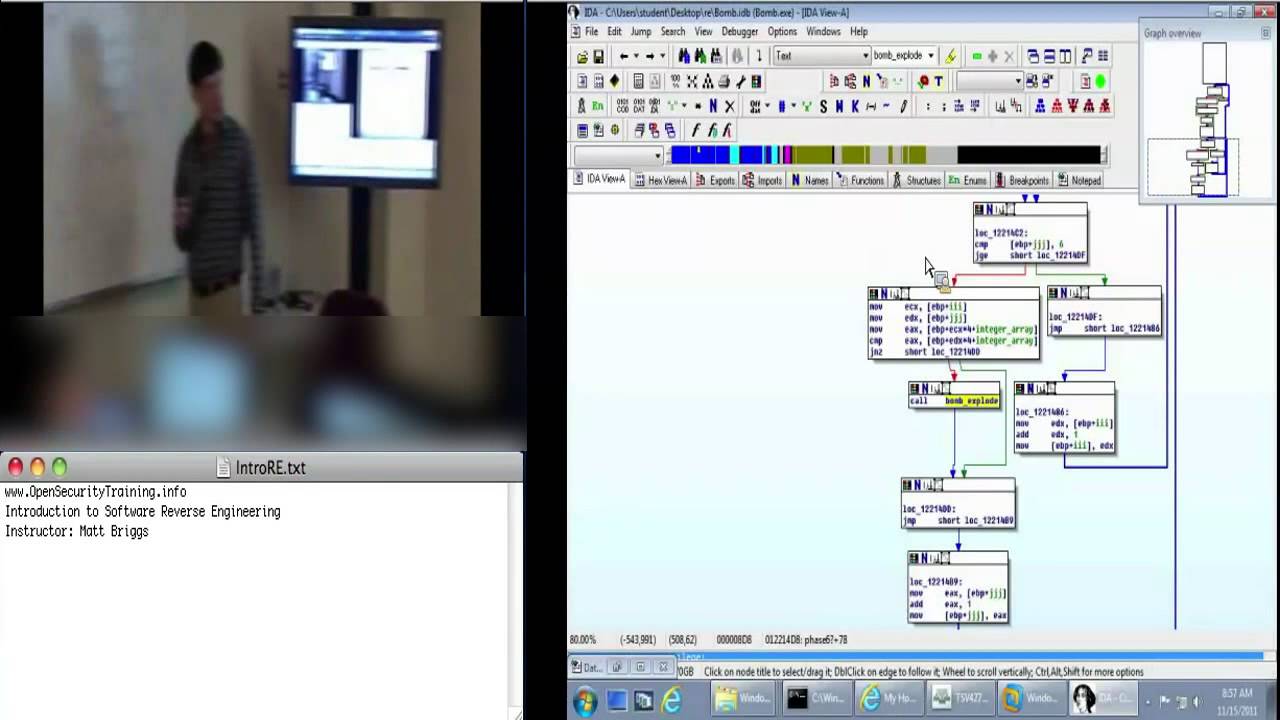Image resolution: width=1280 pixels, height=720 pixels.
Task: Open the Search menu
Action: [673, 32]
